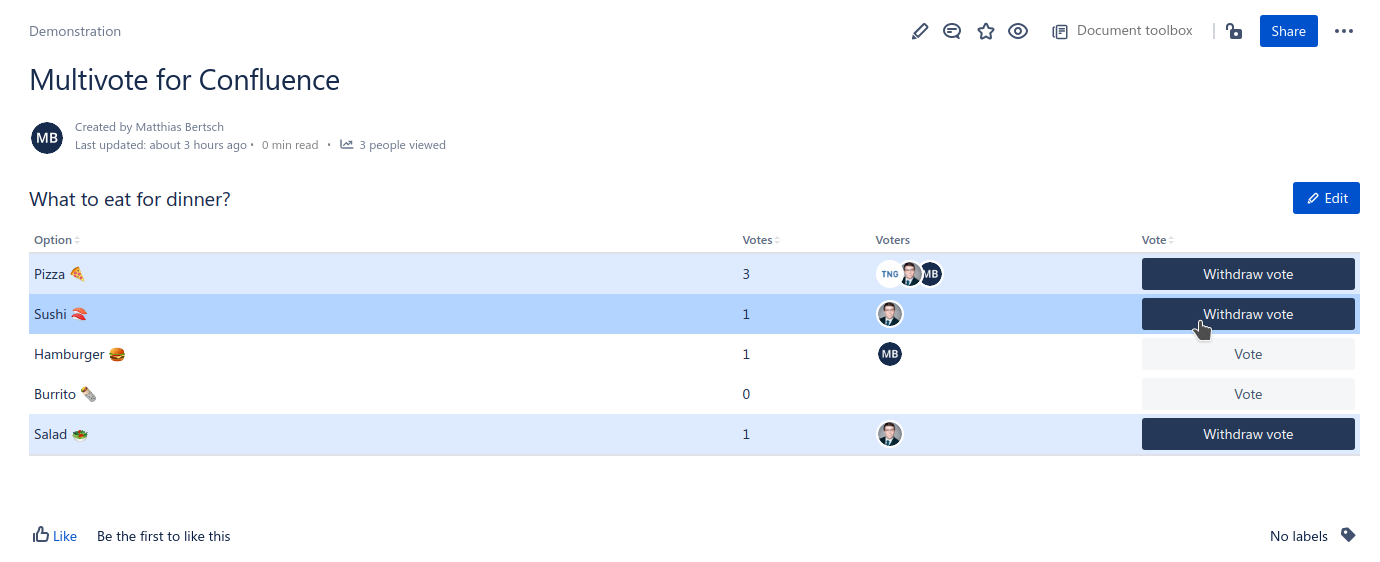Click the pencil edit page icon
Viewport: 1380px width, 562px height.
(920, 31)
